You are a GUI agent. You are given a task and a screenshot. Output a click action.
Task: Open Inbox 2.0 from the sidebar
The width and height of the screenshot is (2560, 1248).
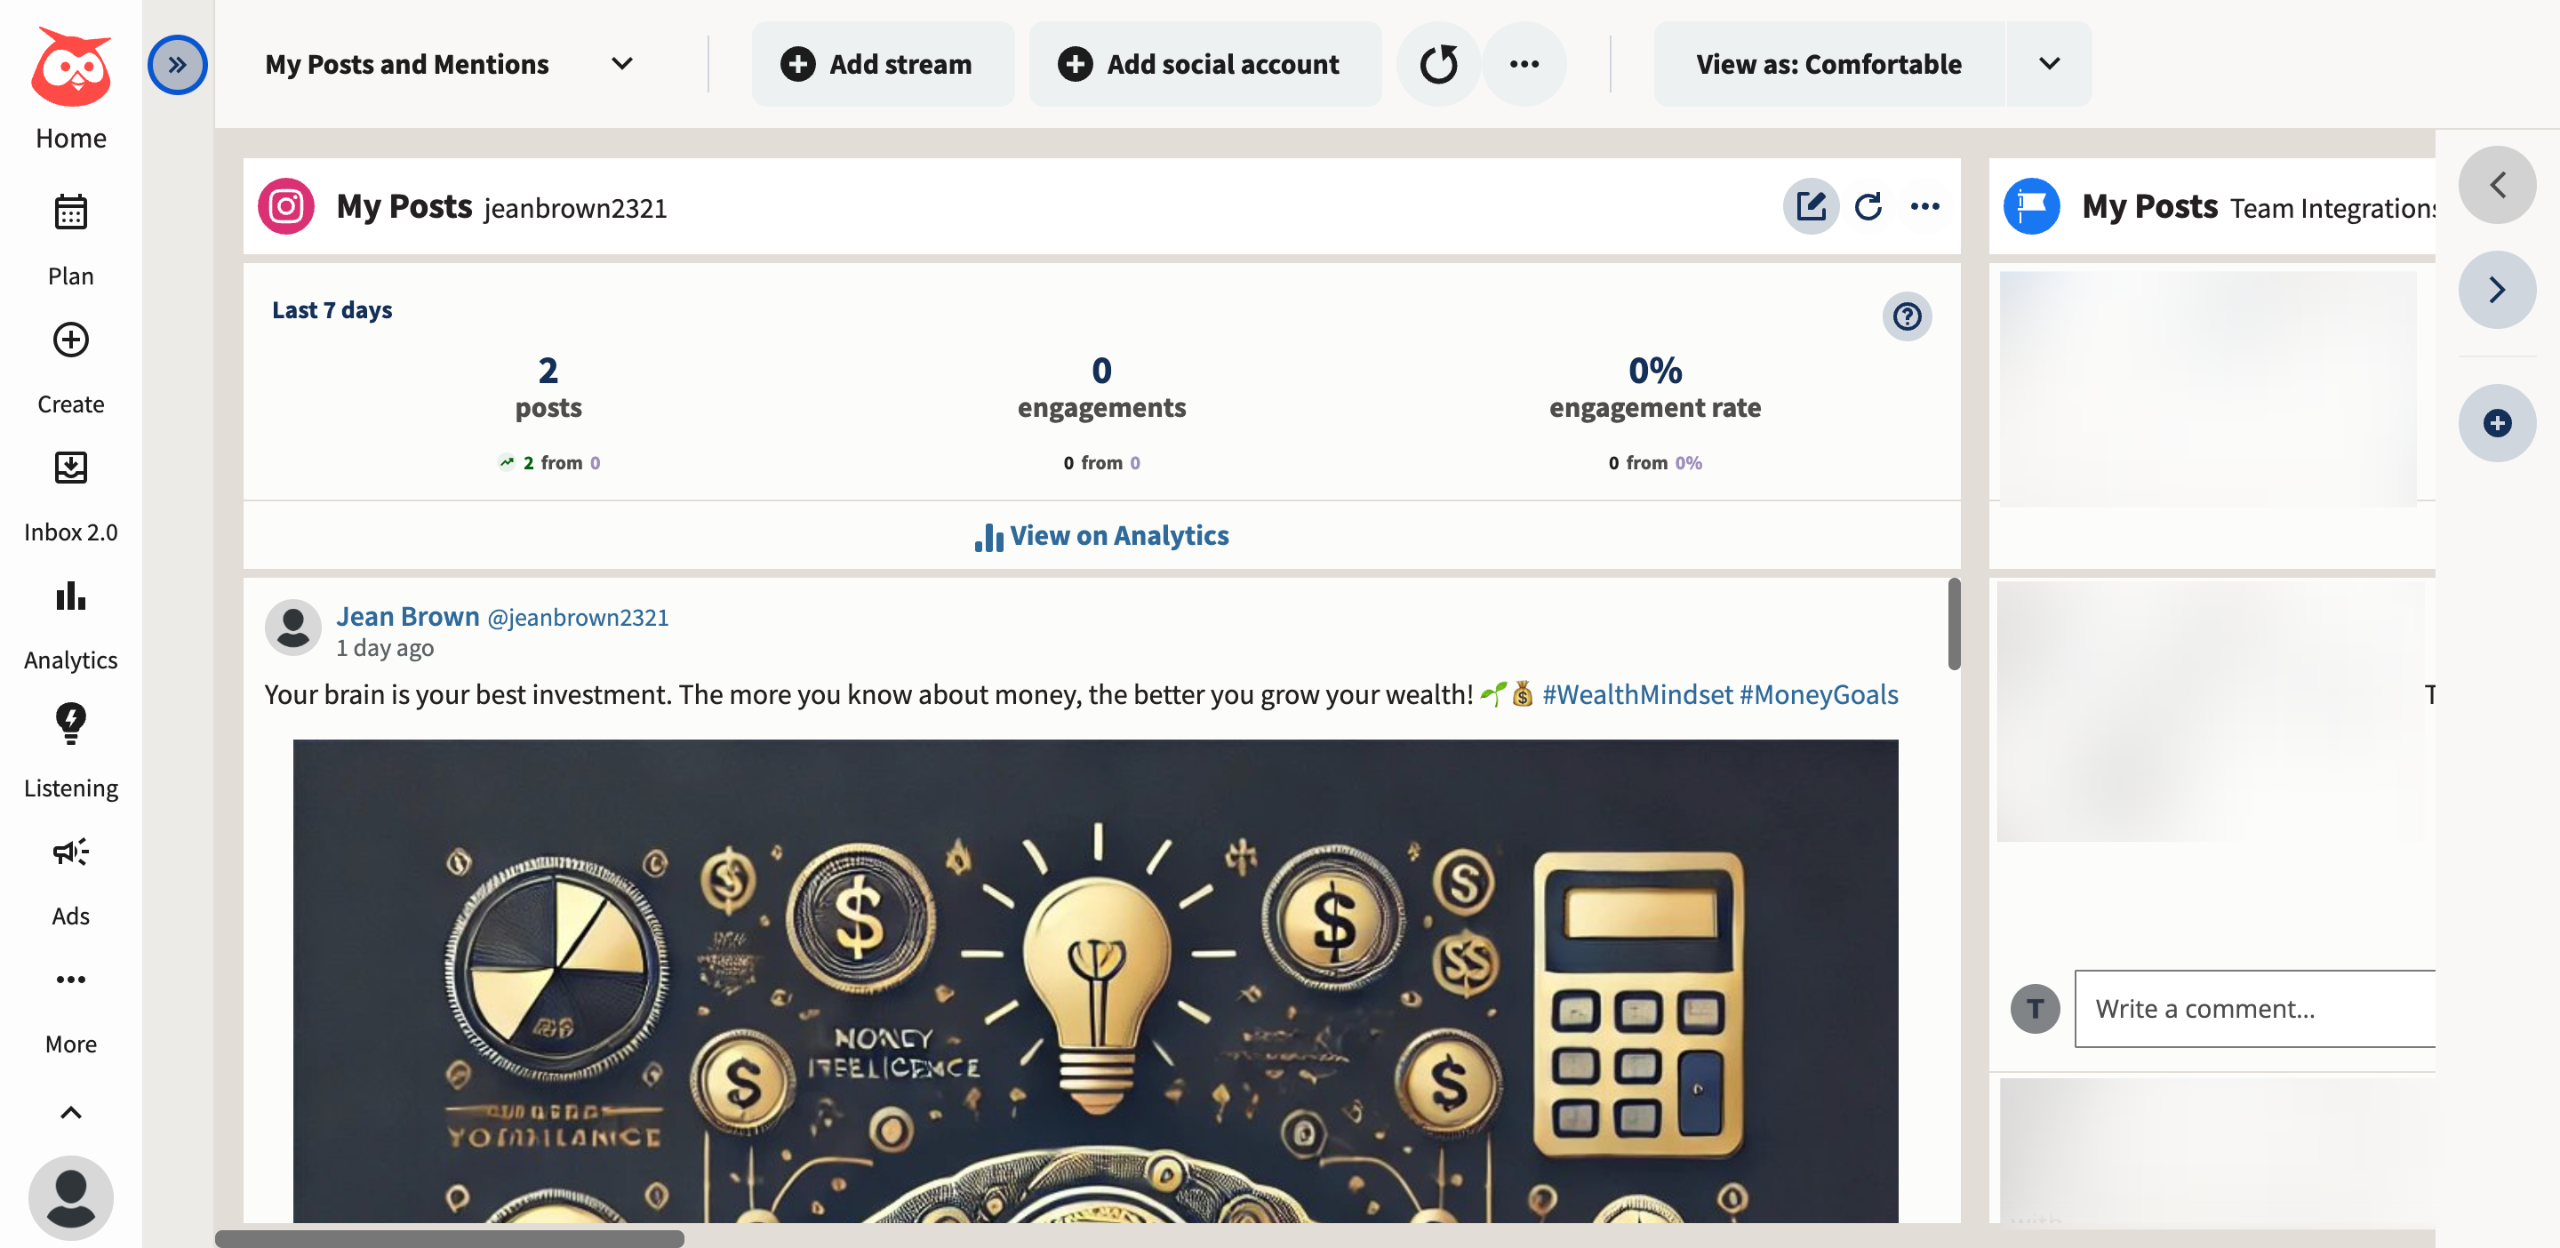pyautogui.click(x=70, y=468)
